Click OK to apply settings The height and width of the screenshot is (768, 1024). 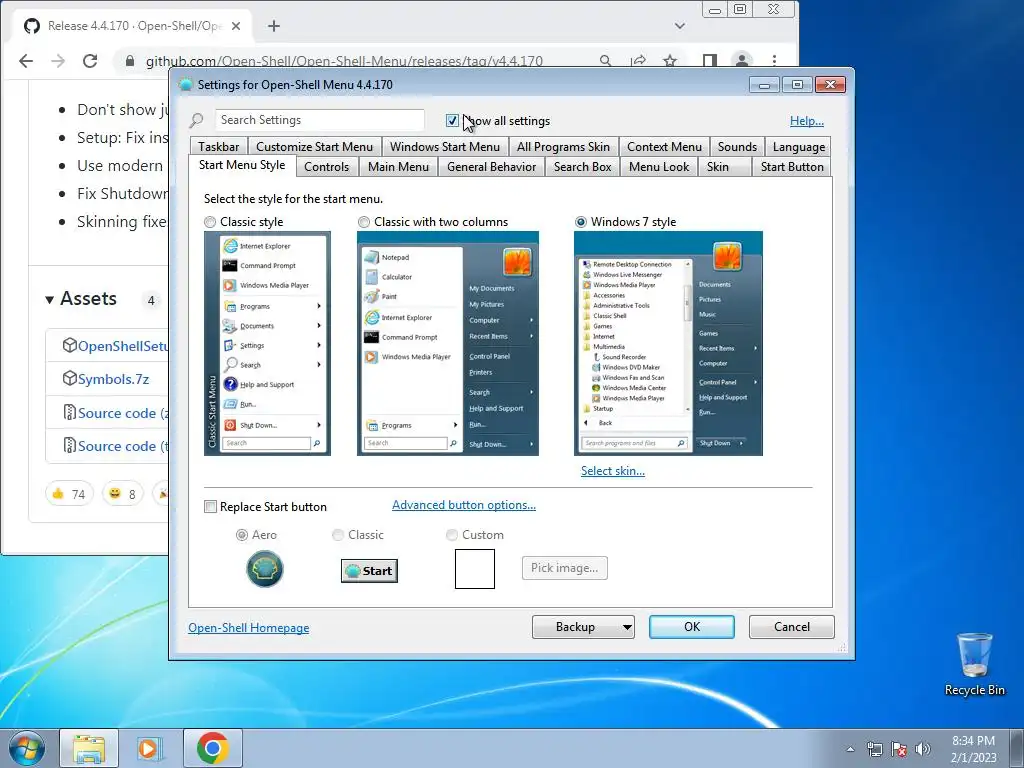692,627
